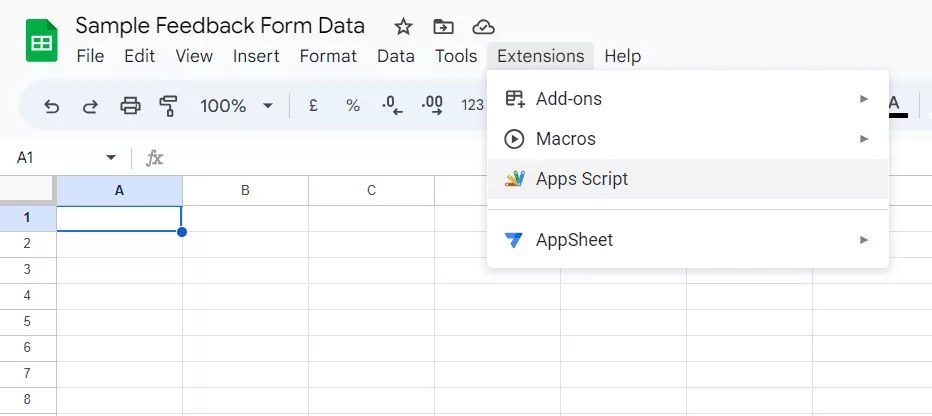Expand the Add-ons submenu
This screenshot has height=416, width=932.
[688, 99]
